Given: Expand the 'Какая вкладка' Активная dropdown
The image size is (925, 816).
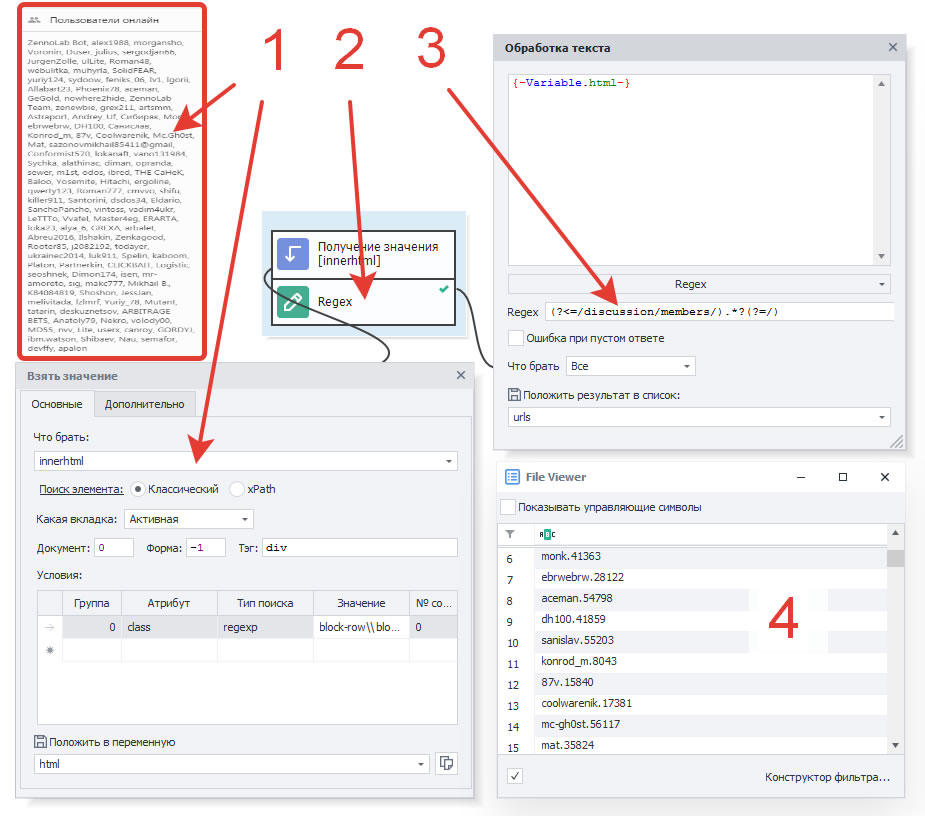Looking at the screenshot, I should (x=245, y=519).
